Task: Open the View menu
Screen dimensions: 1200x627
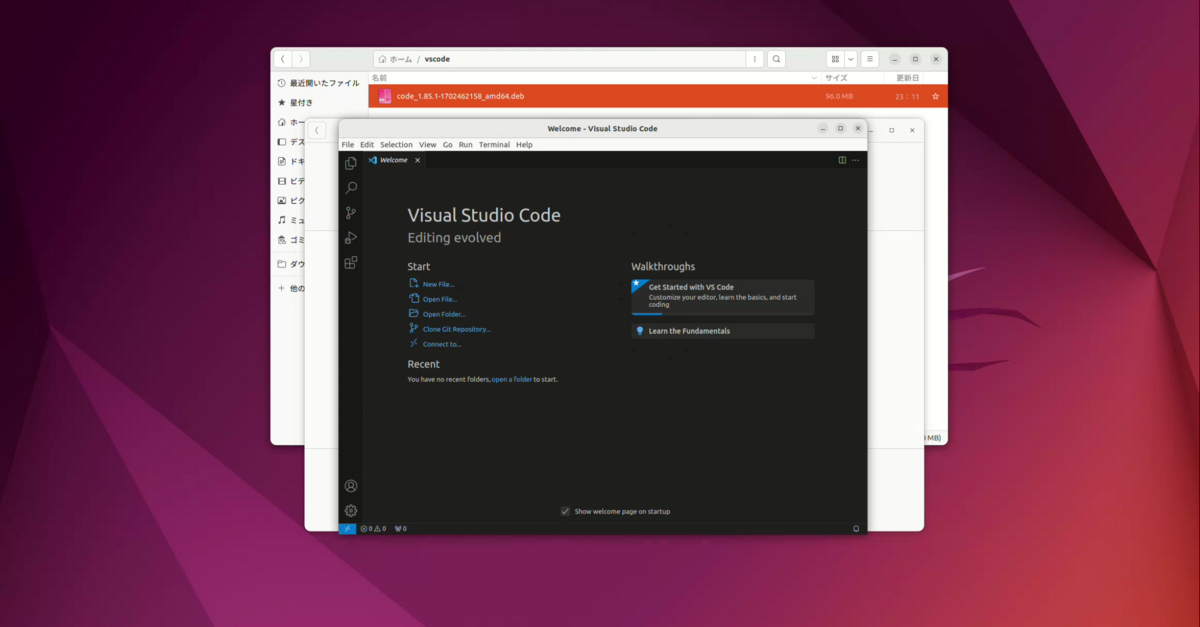Action: click(x=428, y=145)
